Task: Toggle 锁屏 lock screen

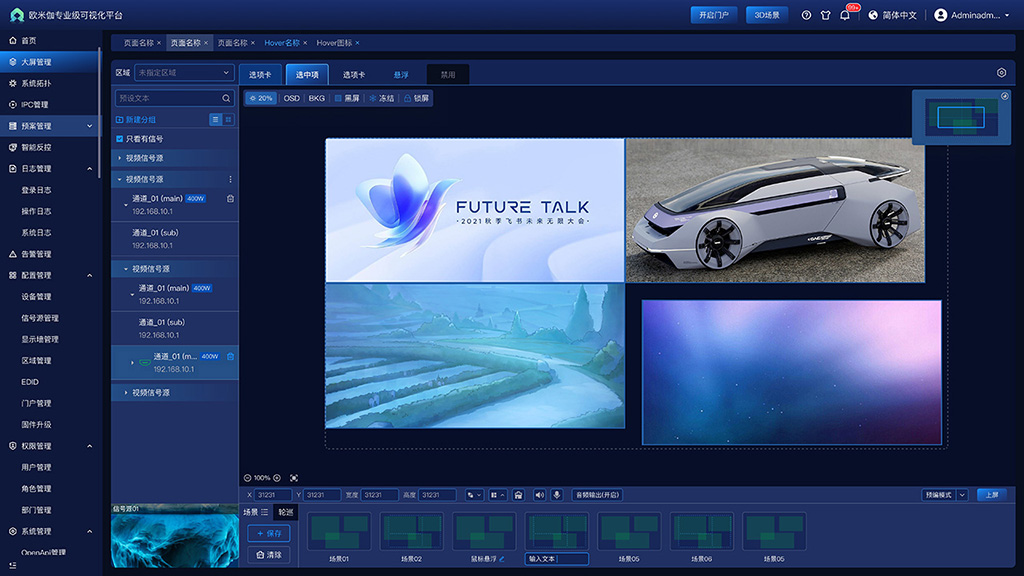Action: coord(416,98)
